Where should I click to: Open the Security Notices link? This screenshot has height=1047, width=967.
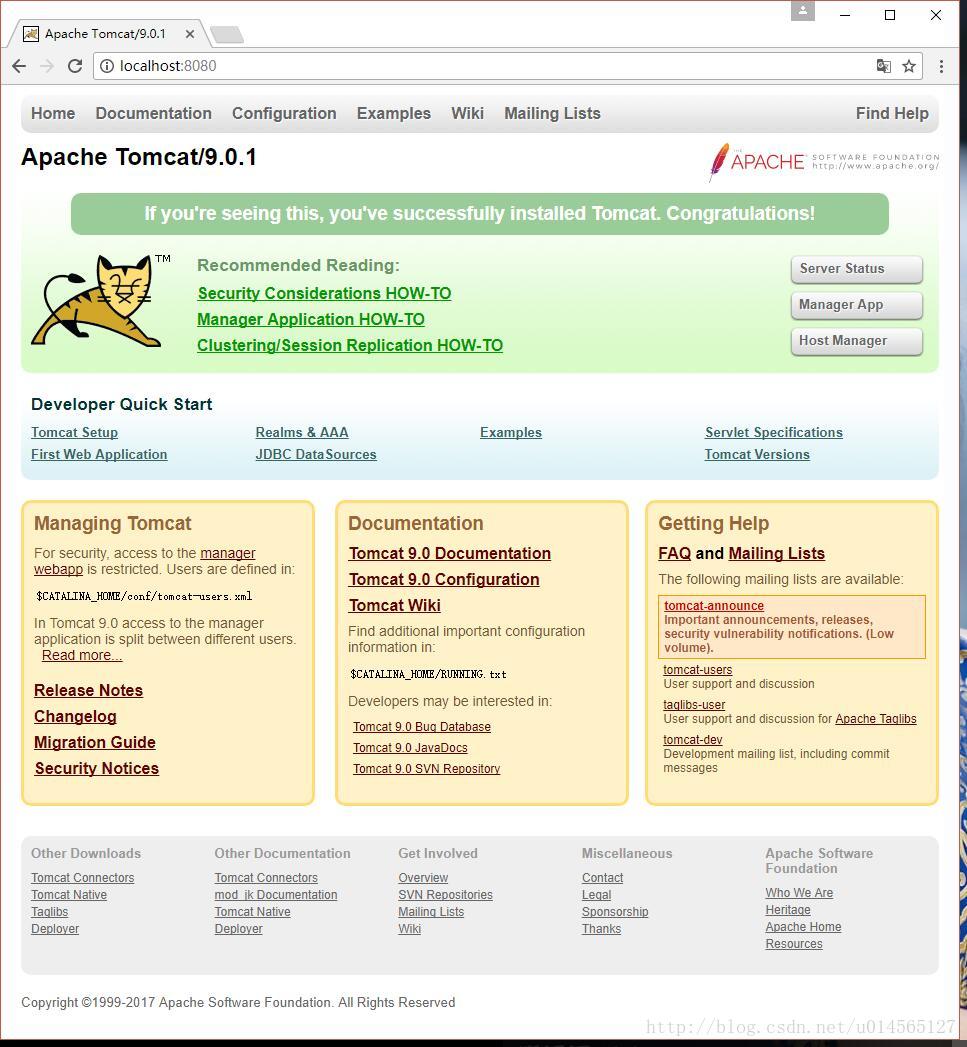coord(97,769)
